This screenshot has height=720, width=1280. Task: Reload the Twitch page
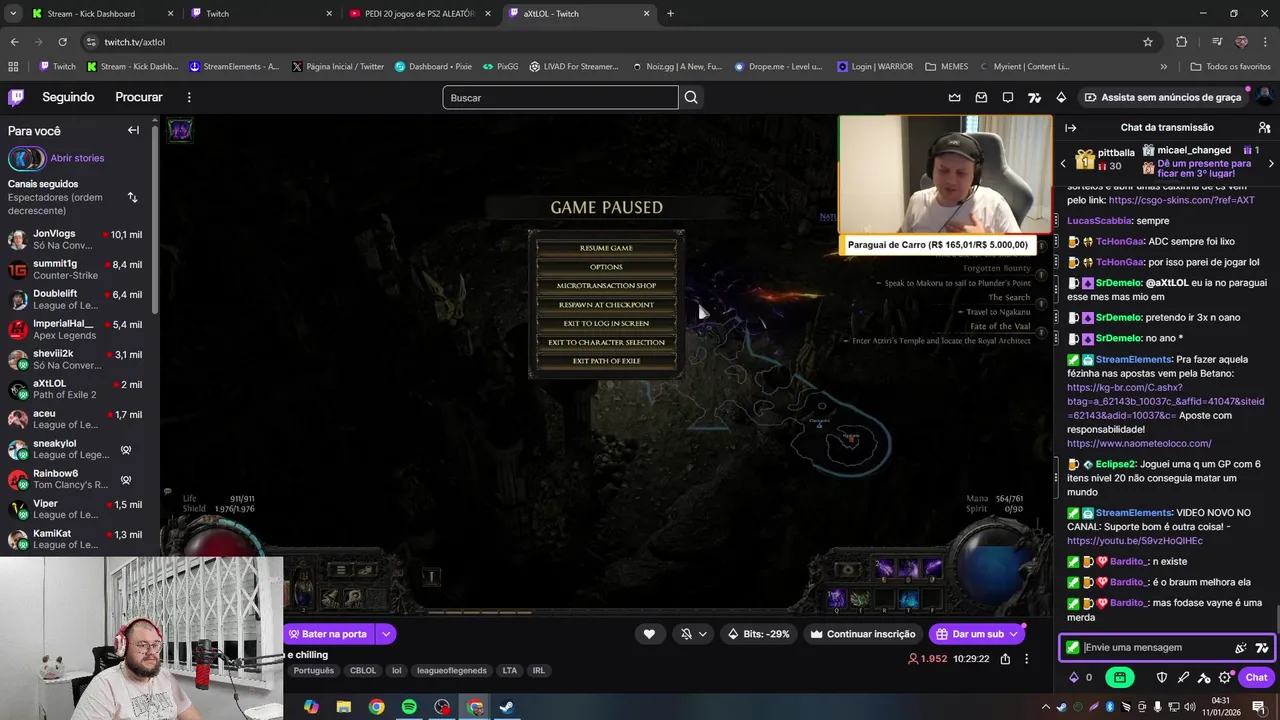(62, 42)
